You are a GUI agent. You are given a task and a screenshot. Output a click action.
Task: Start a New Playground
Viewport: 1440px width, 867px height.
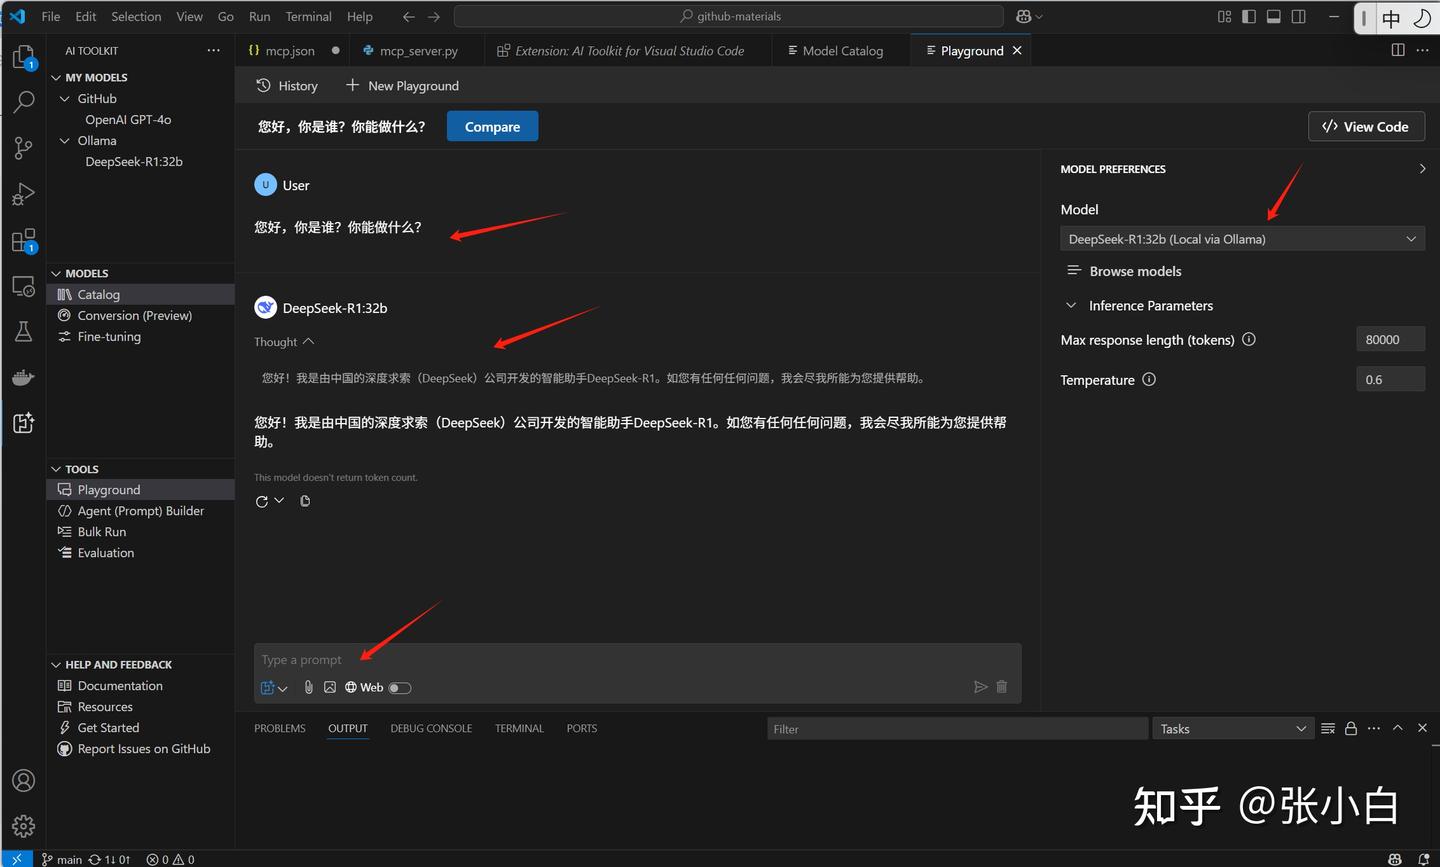tap(402, 86)
